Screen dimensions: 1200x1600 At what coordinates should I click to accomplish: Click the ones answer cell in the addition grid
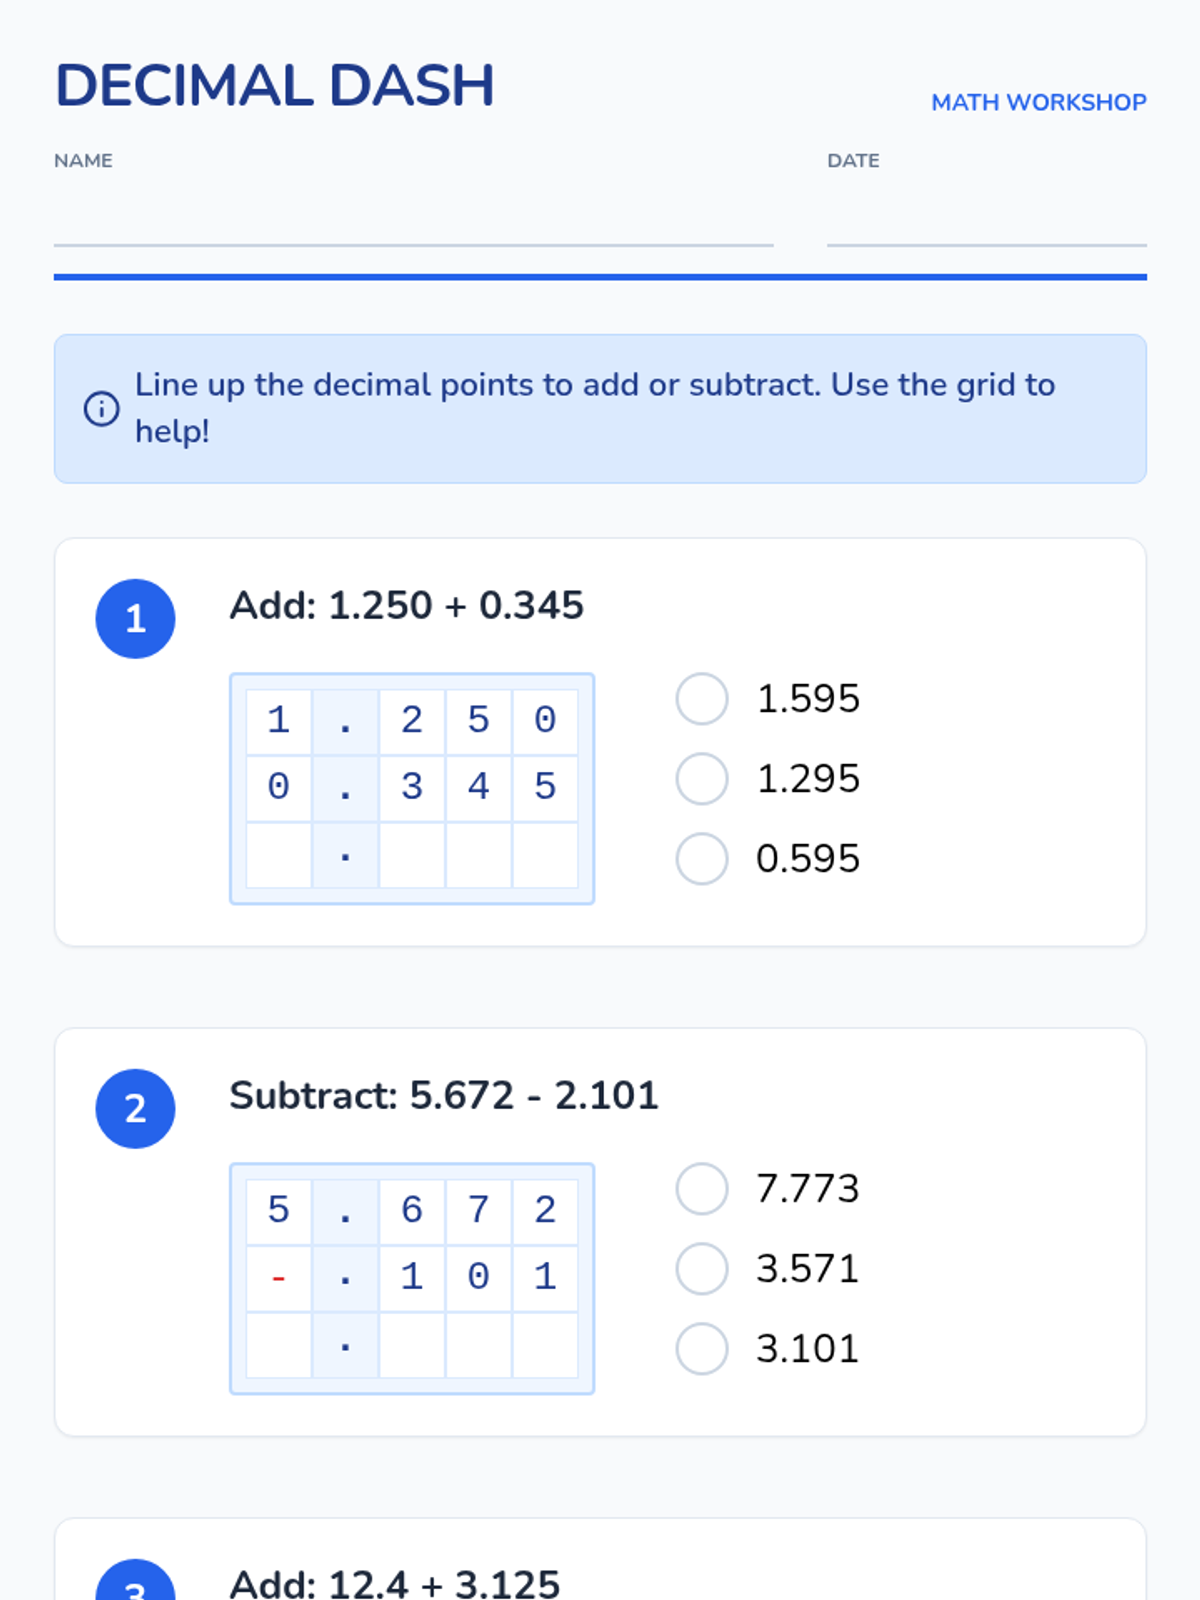pyautogui.click(x=279, y=856)
